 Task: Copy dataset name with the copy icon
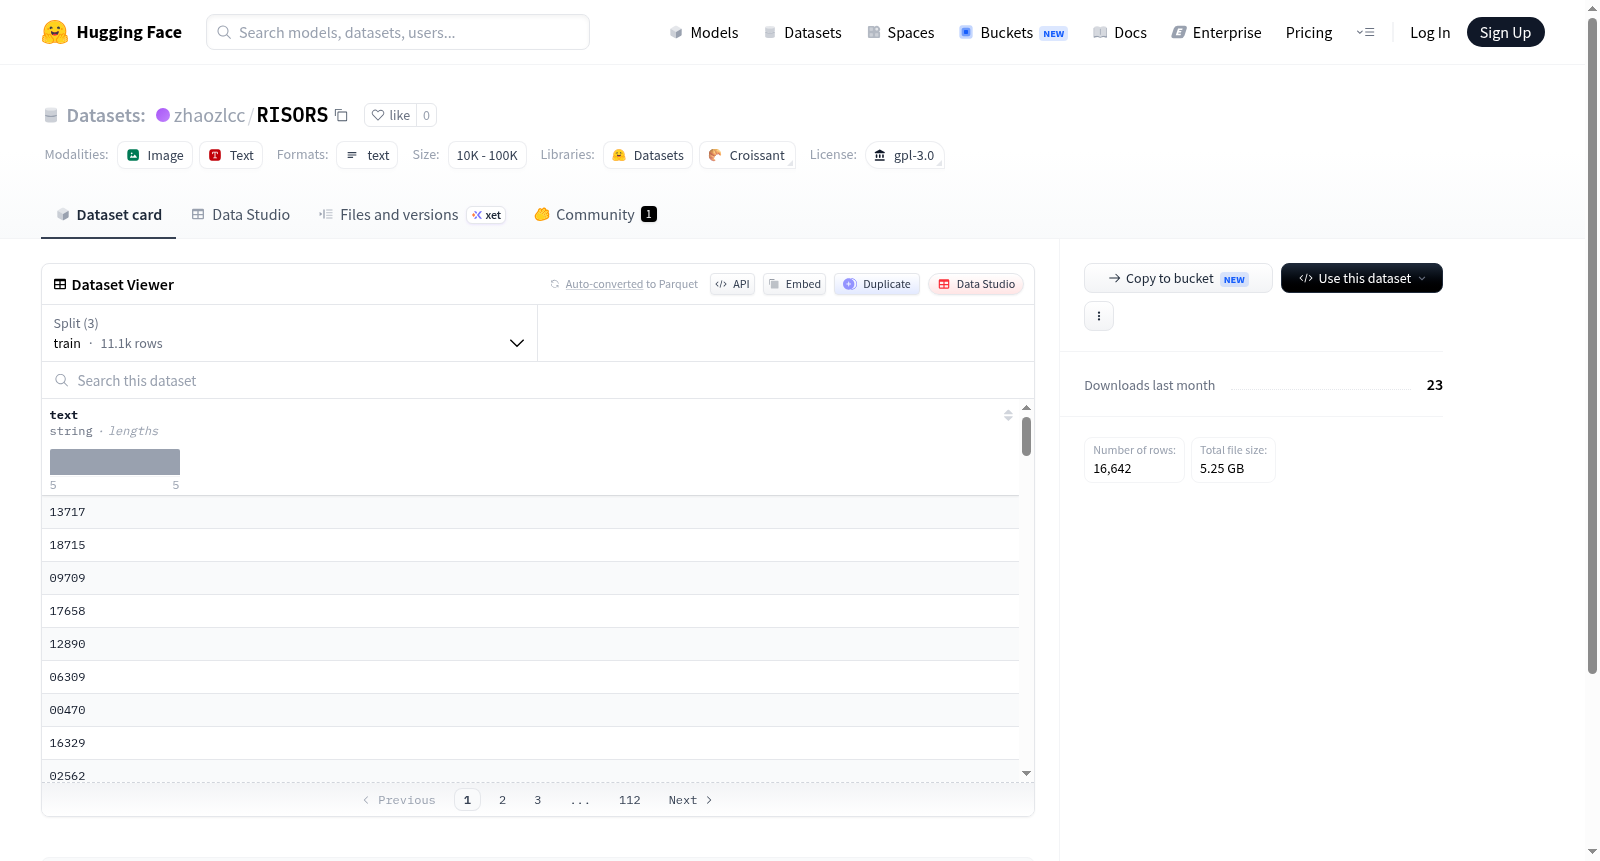(341, 115)
